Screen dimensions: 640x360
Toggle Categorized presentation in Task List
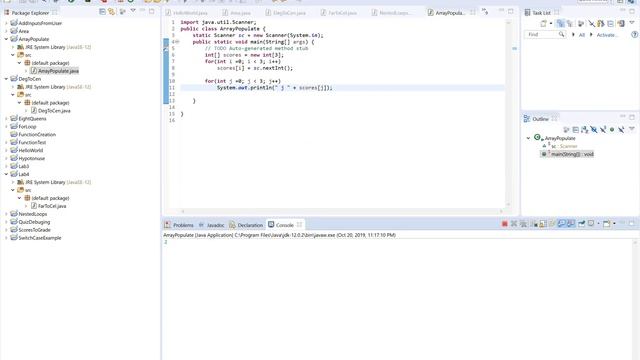click(x=561, y=24)
